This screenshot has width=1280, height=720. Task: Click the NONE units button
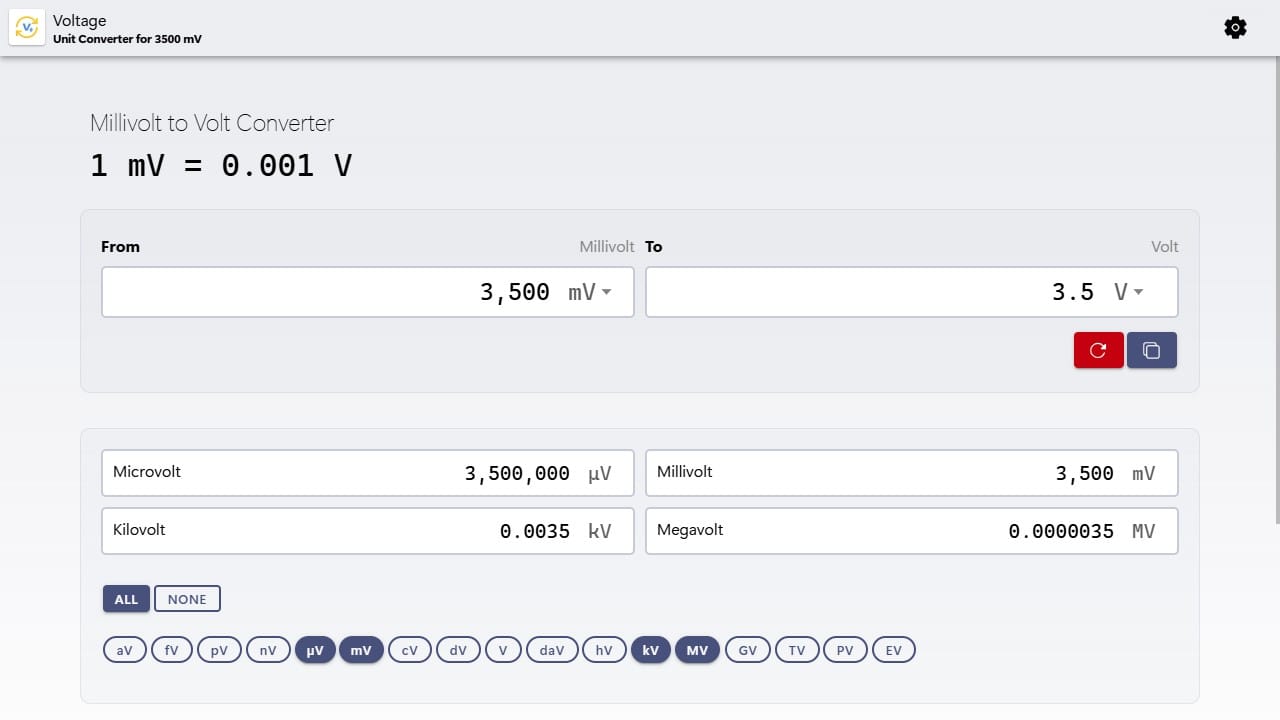point(187,598)
